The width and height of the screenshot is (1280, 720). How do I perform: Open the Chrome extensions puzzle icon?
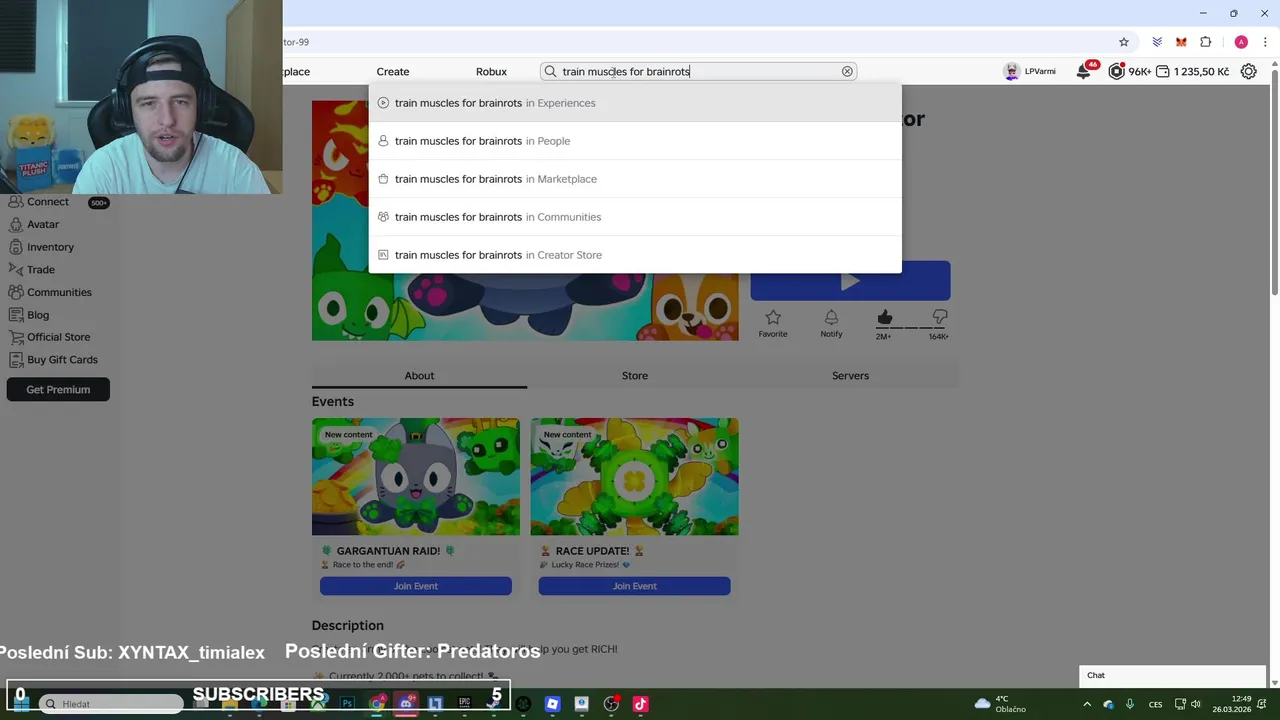pos(1205,42)
